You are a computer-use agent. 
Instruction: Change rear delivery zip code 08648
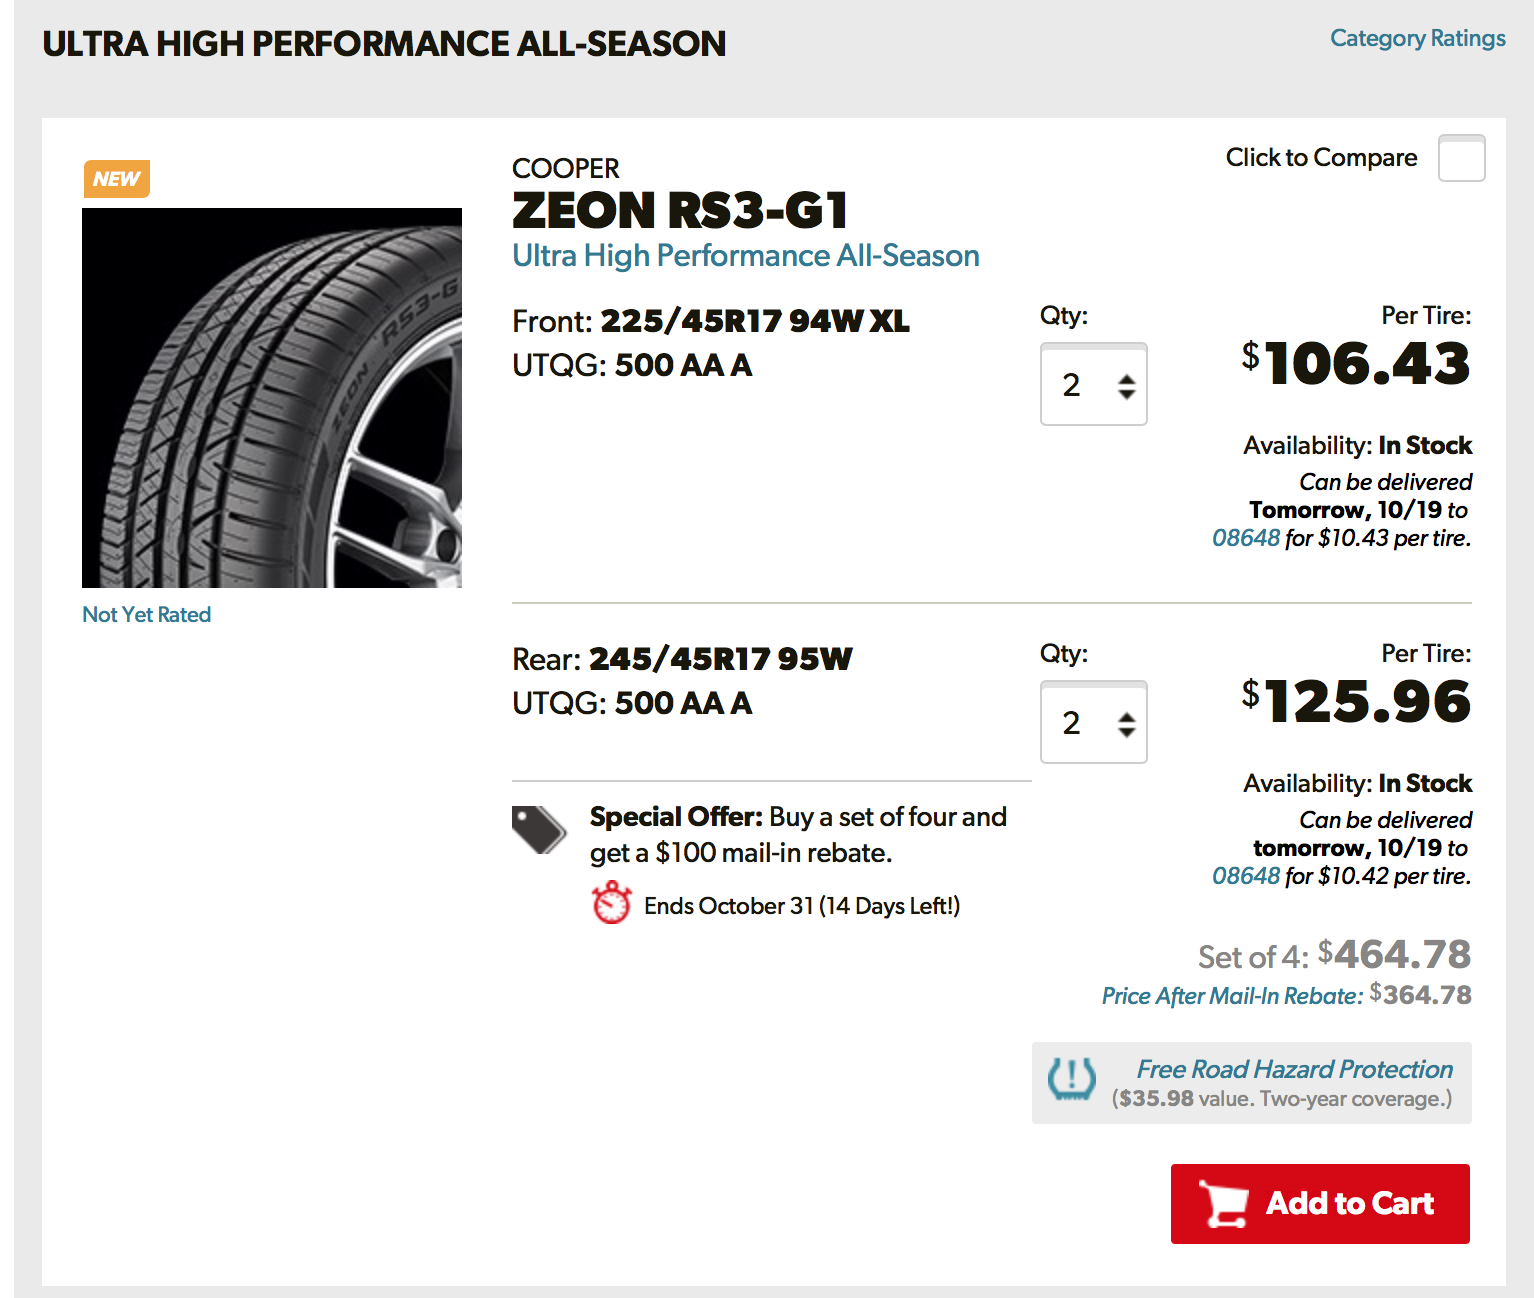pos(1246,876)
